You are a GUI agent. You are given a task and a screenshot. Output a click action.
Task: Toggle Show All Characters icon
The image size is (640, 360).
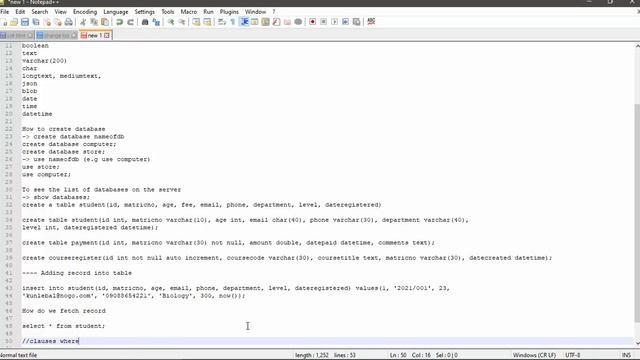coord(233,22)
